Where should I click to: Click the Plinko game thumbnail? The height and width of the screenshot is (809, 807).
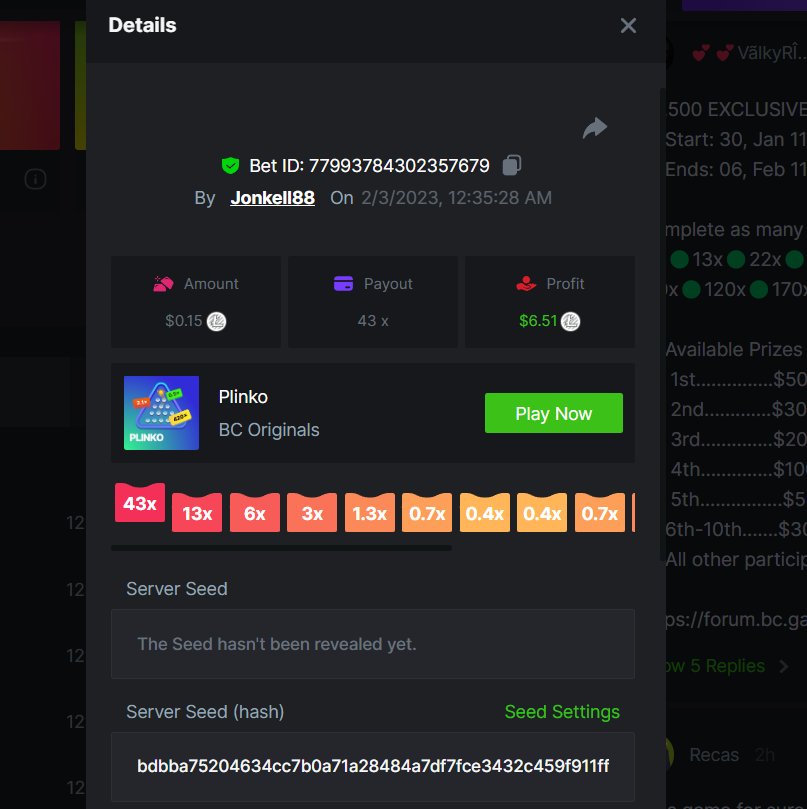[x=161, y=413]
